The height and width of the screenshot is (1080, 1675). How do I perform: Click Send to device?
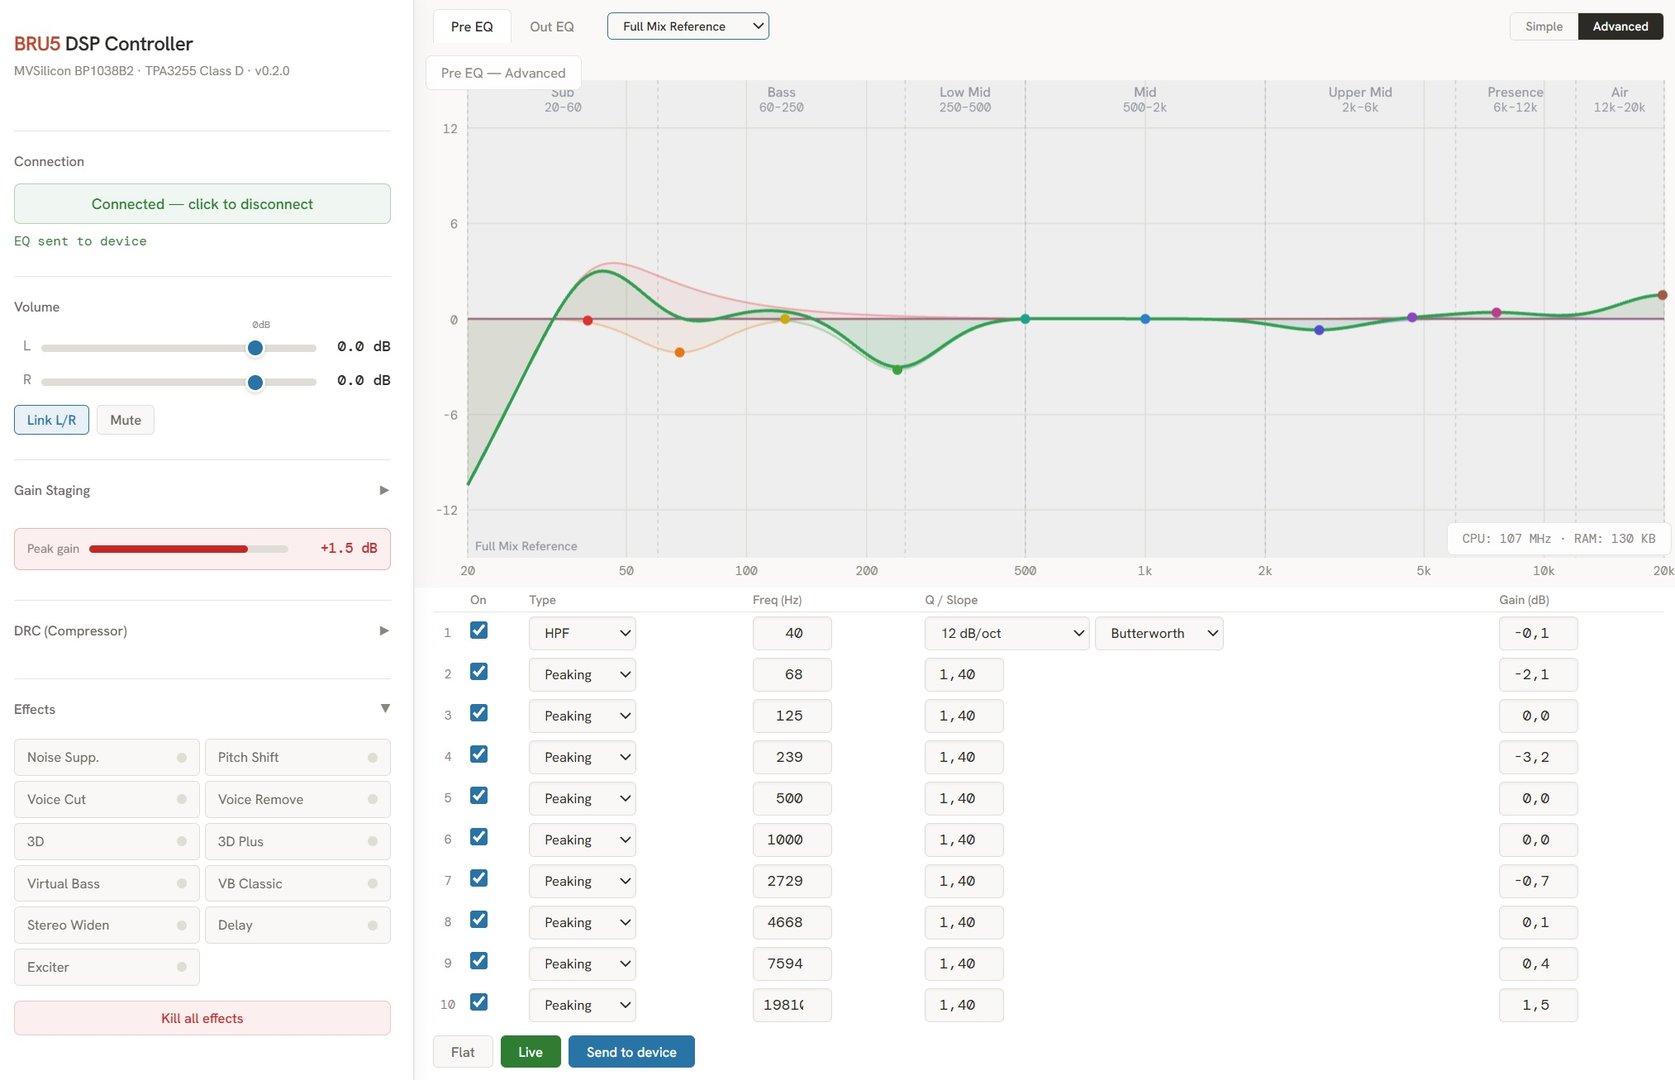(x=632, y=1052)
